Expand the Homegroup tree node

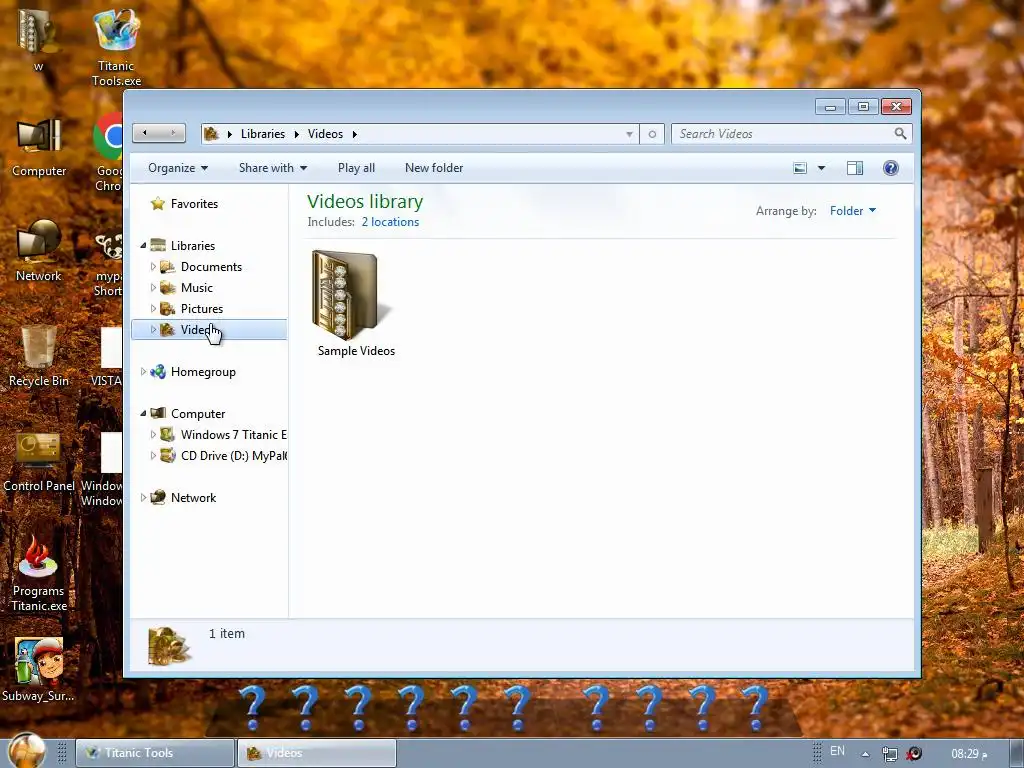(143, 372)
